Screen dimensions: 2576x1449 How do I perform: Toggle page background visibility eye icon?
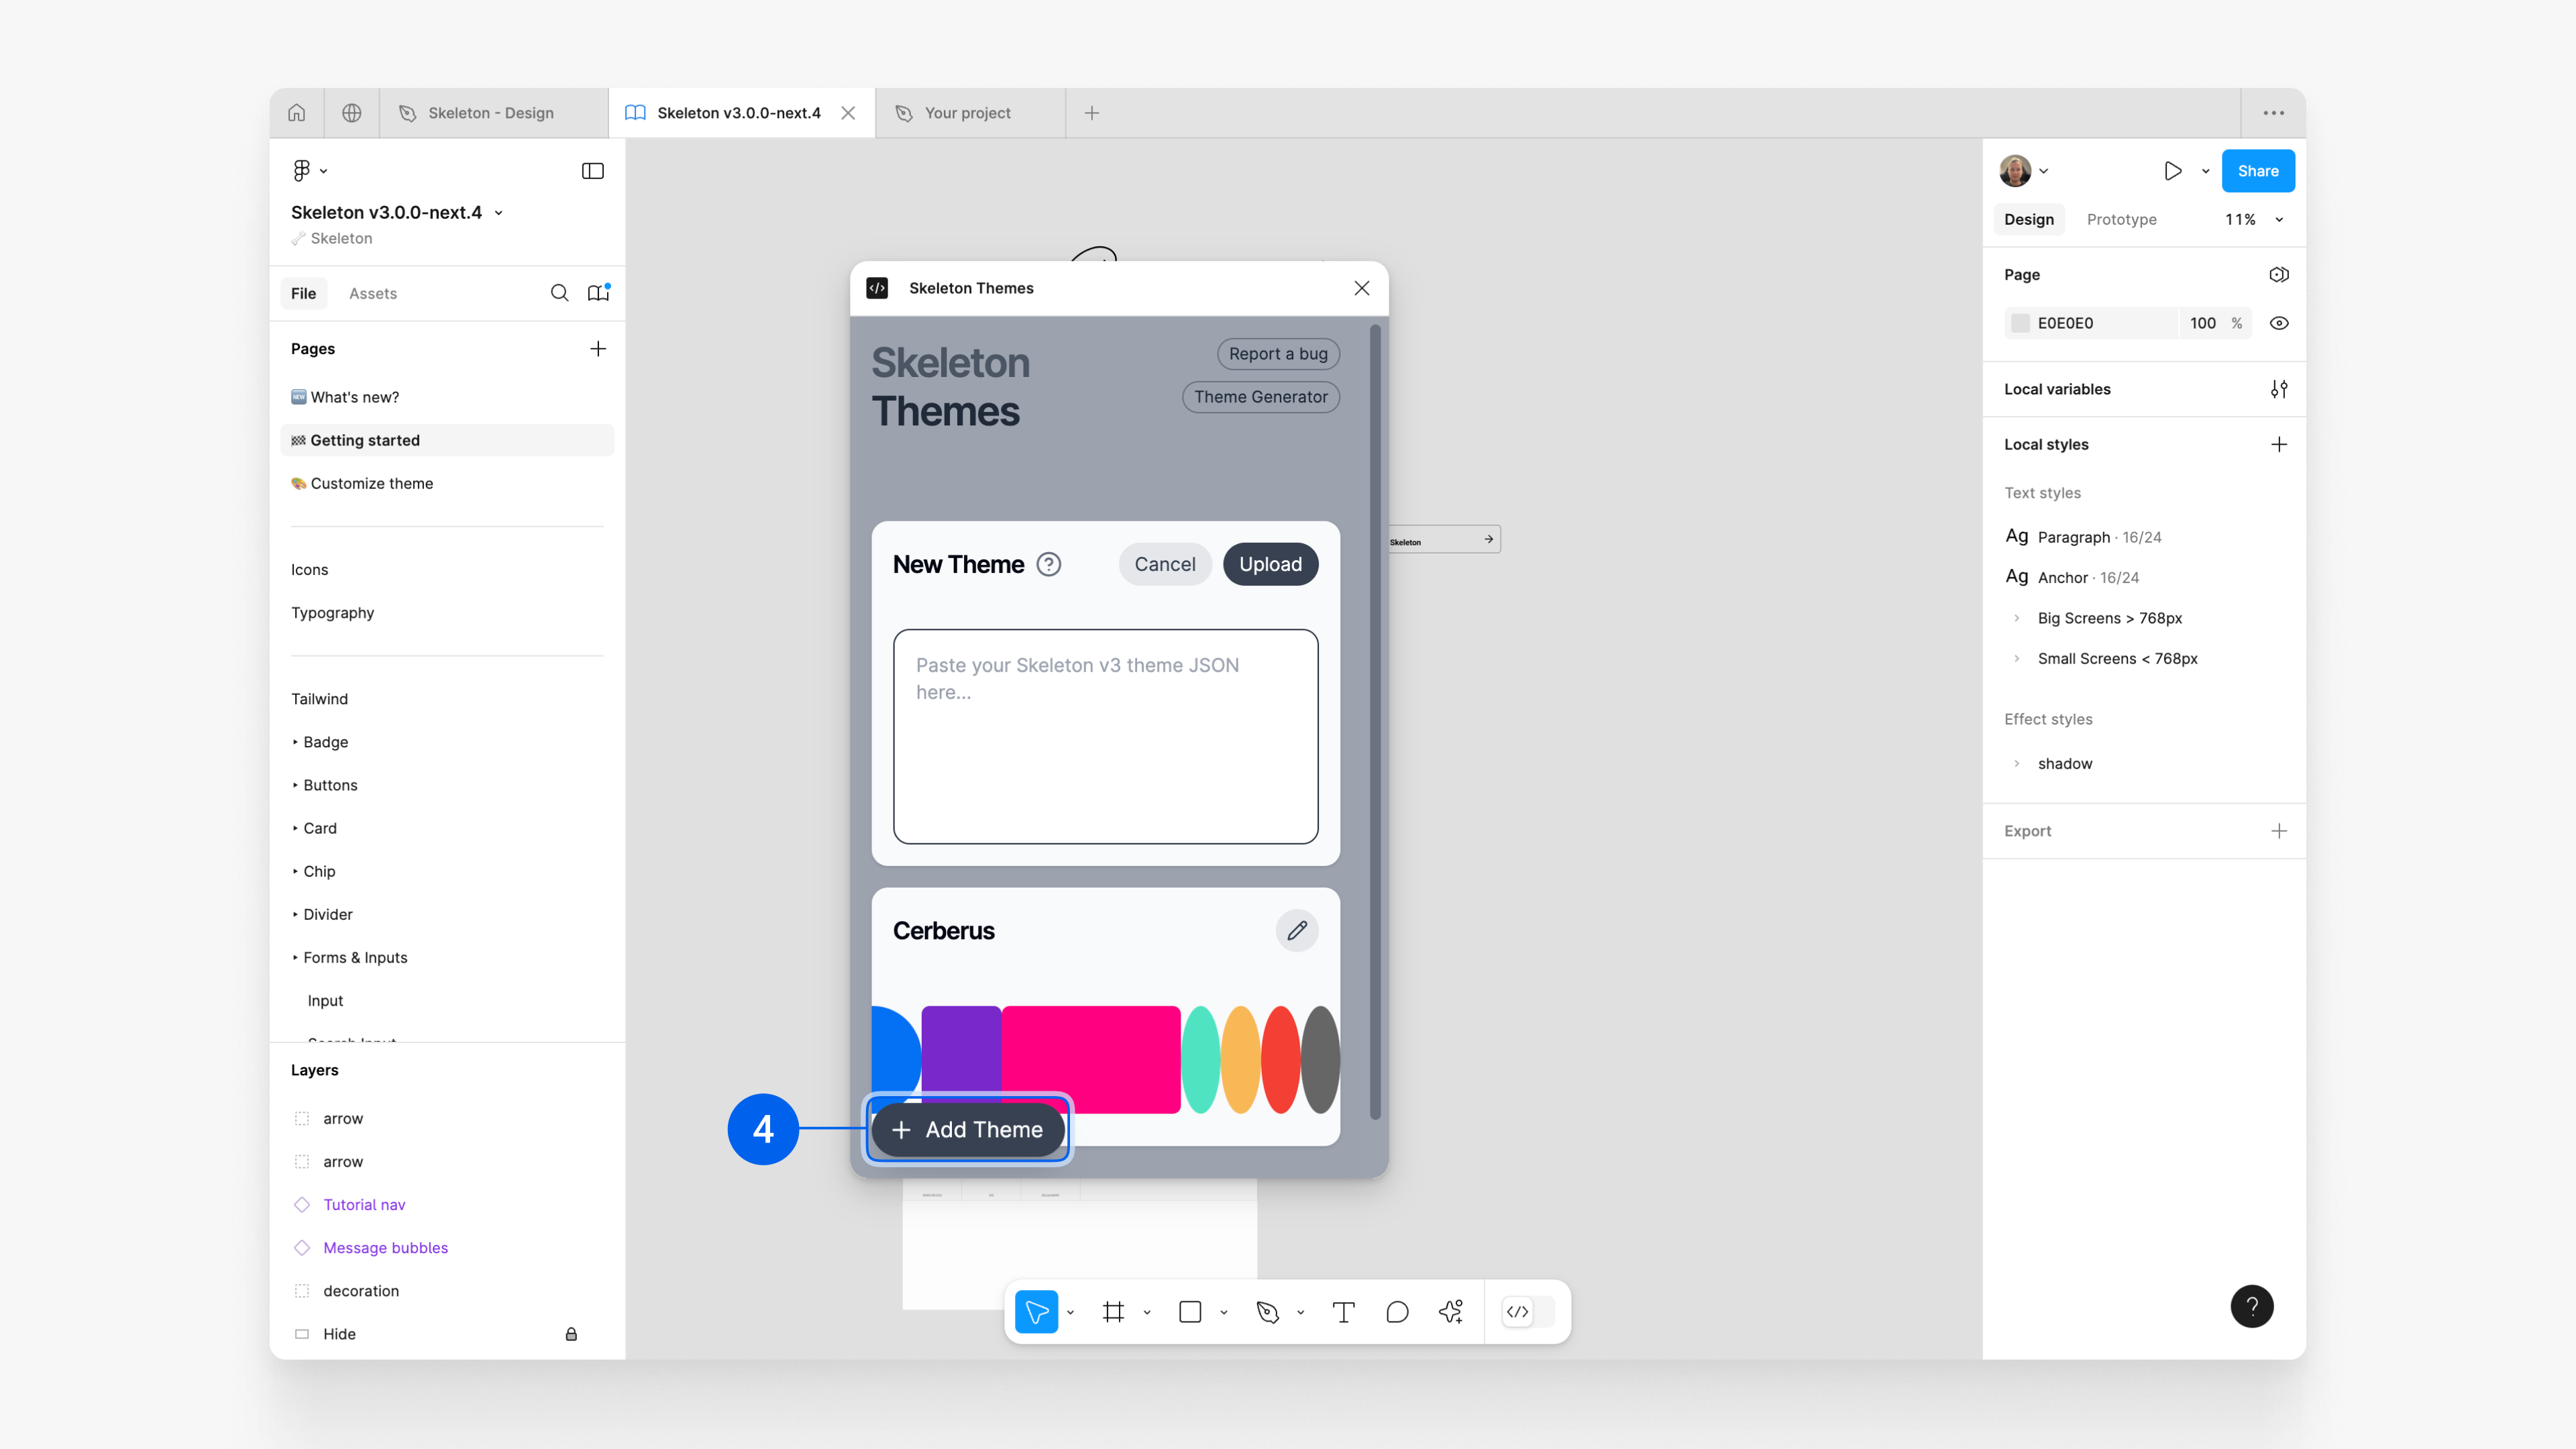pos(2279,323)
